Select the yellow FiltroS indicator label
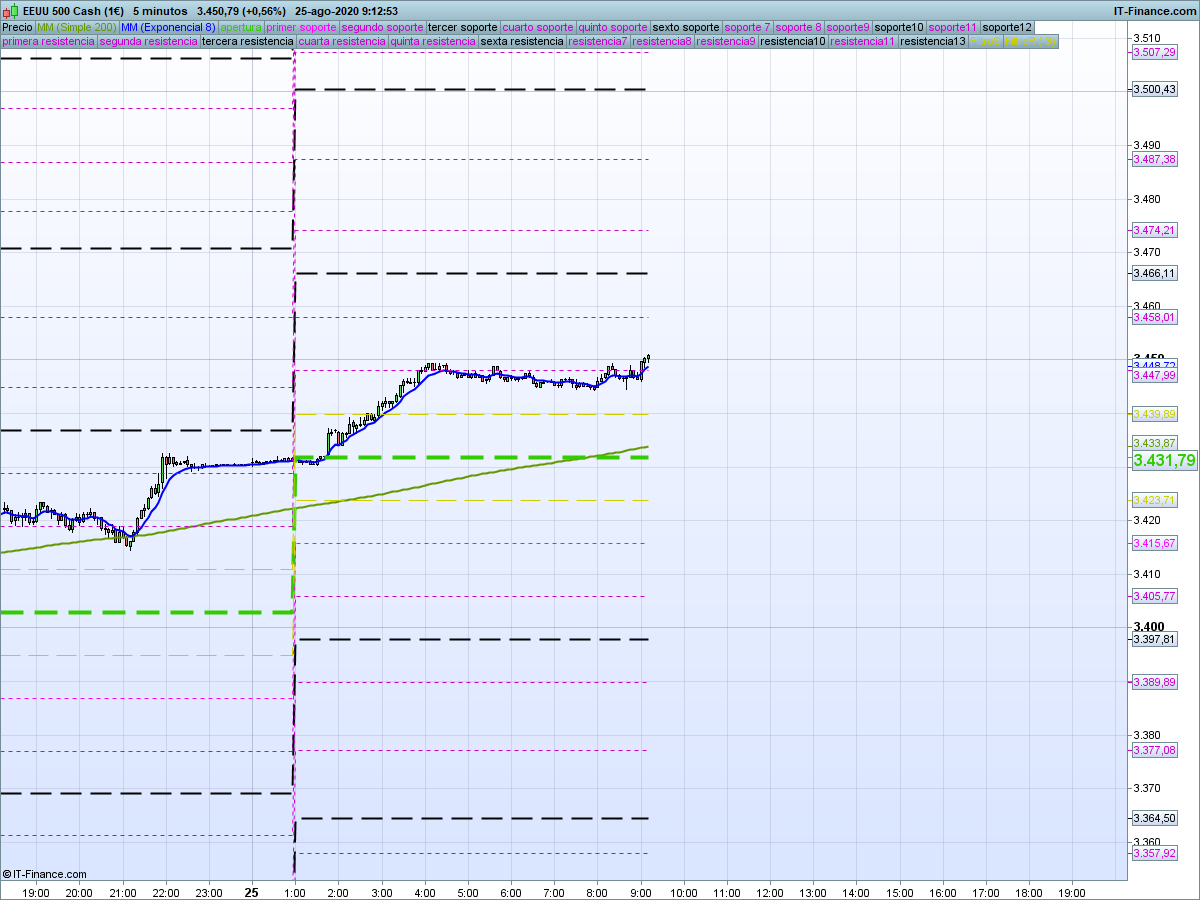 click(x=985, y=42)
